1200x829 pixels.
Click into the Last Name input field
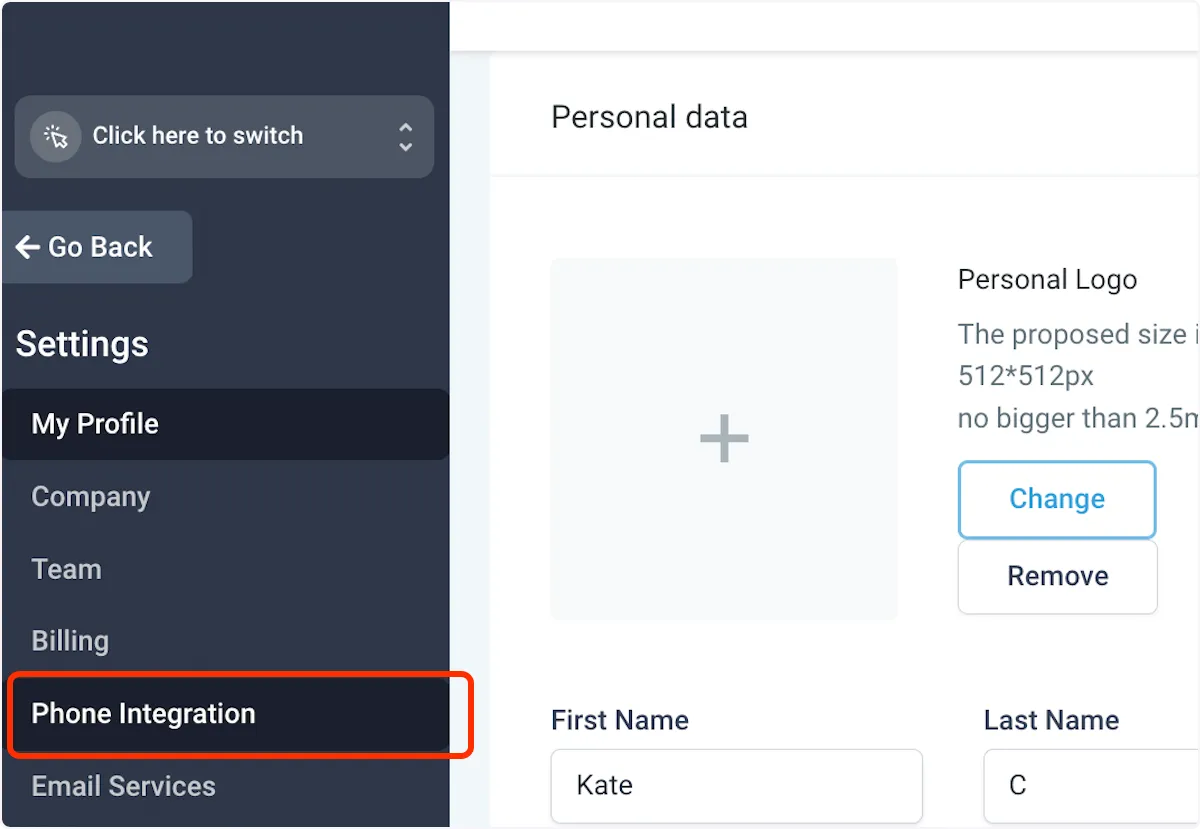click(x=1090, y=785)
